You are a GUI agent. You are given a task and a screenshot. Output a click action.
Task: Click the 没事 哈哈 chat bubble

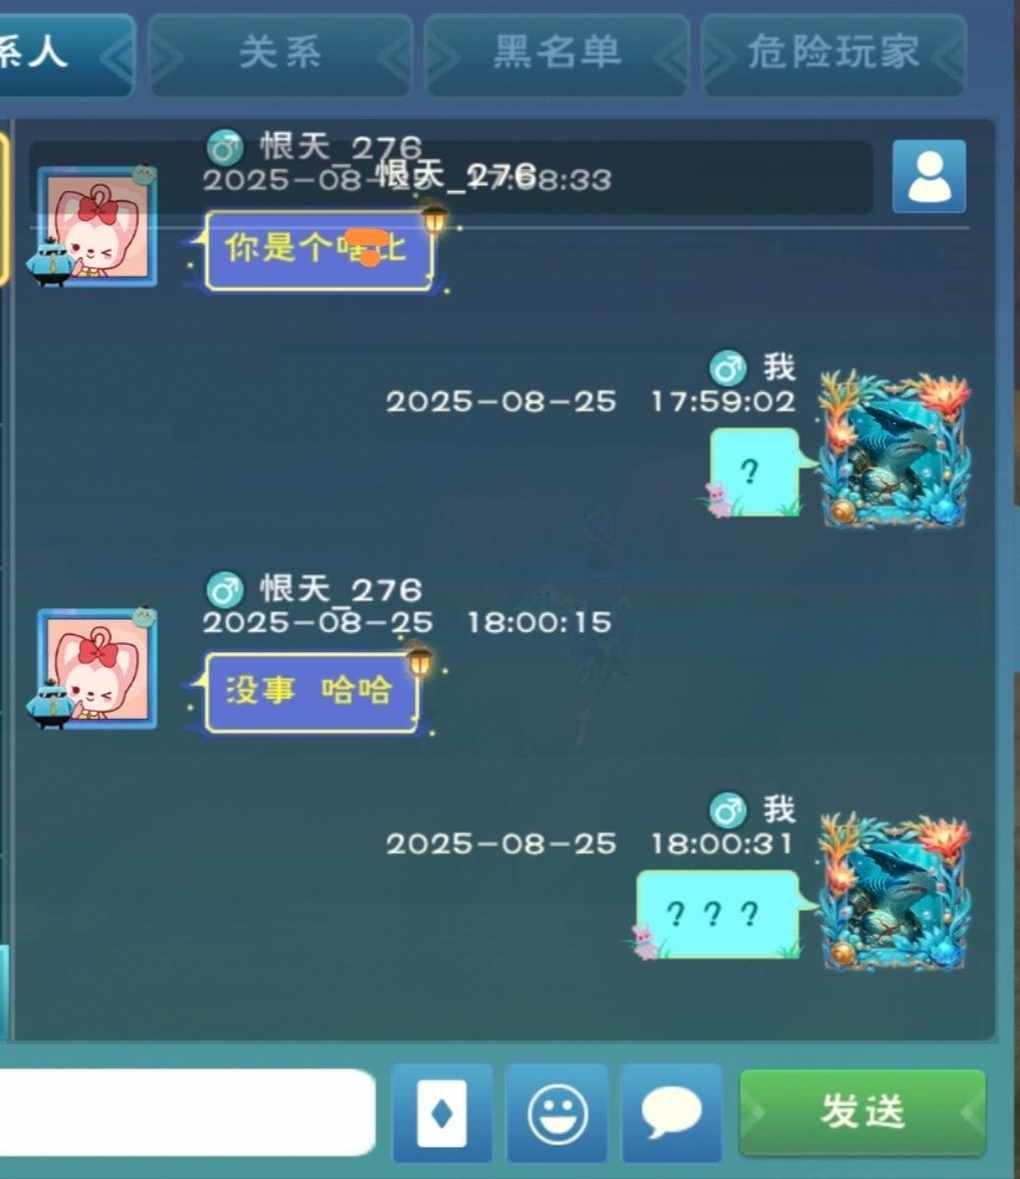pos(310,692)
